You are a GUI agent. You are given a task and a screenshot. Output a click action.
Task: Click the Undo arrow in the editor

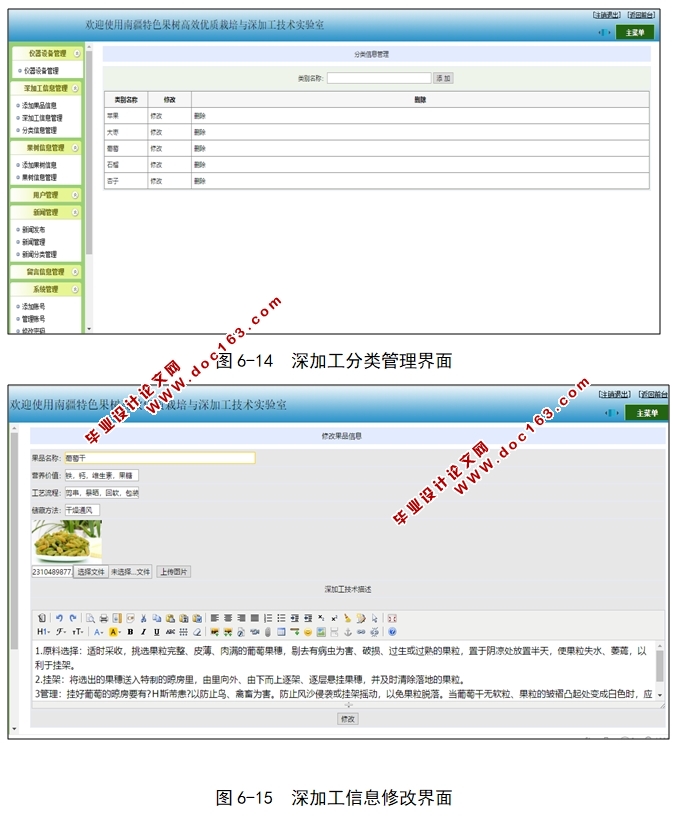click(59, 618)
